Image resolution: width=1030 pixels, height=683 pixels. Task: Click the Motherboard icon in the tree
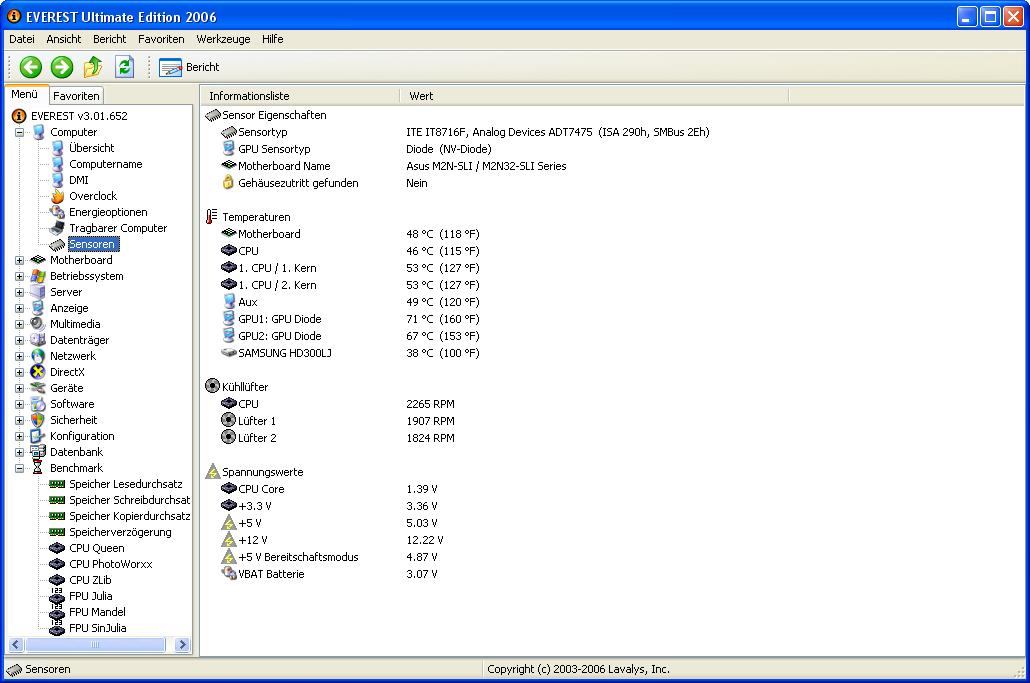pos(38,260)
